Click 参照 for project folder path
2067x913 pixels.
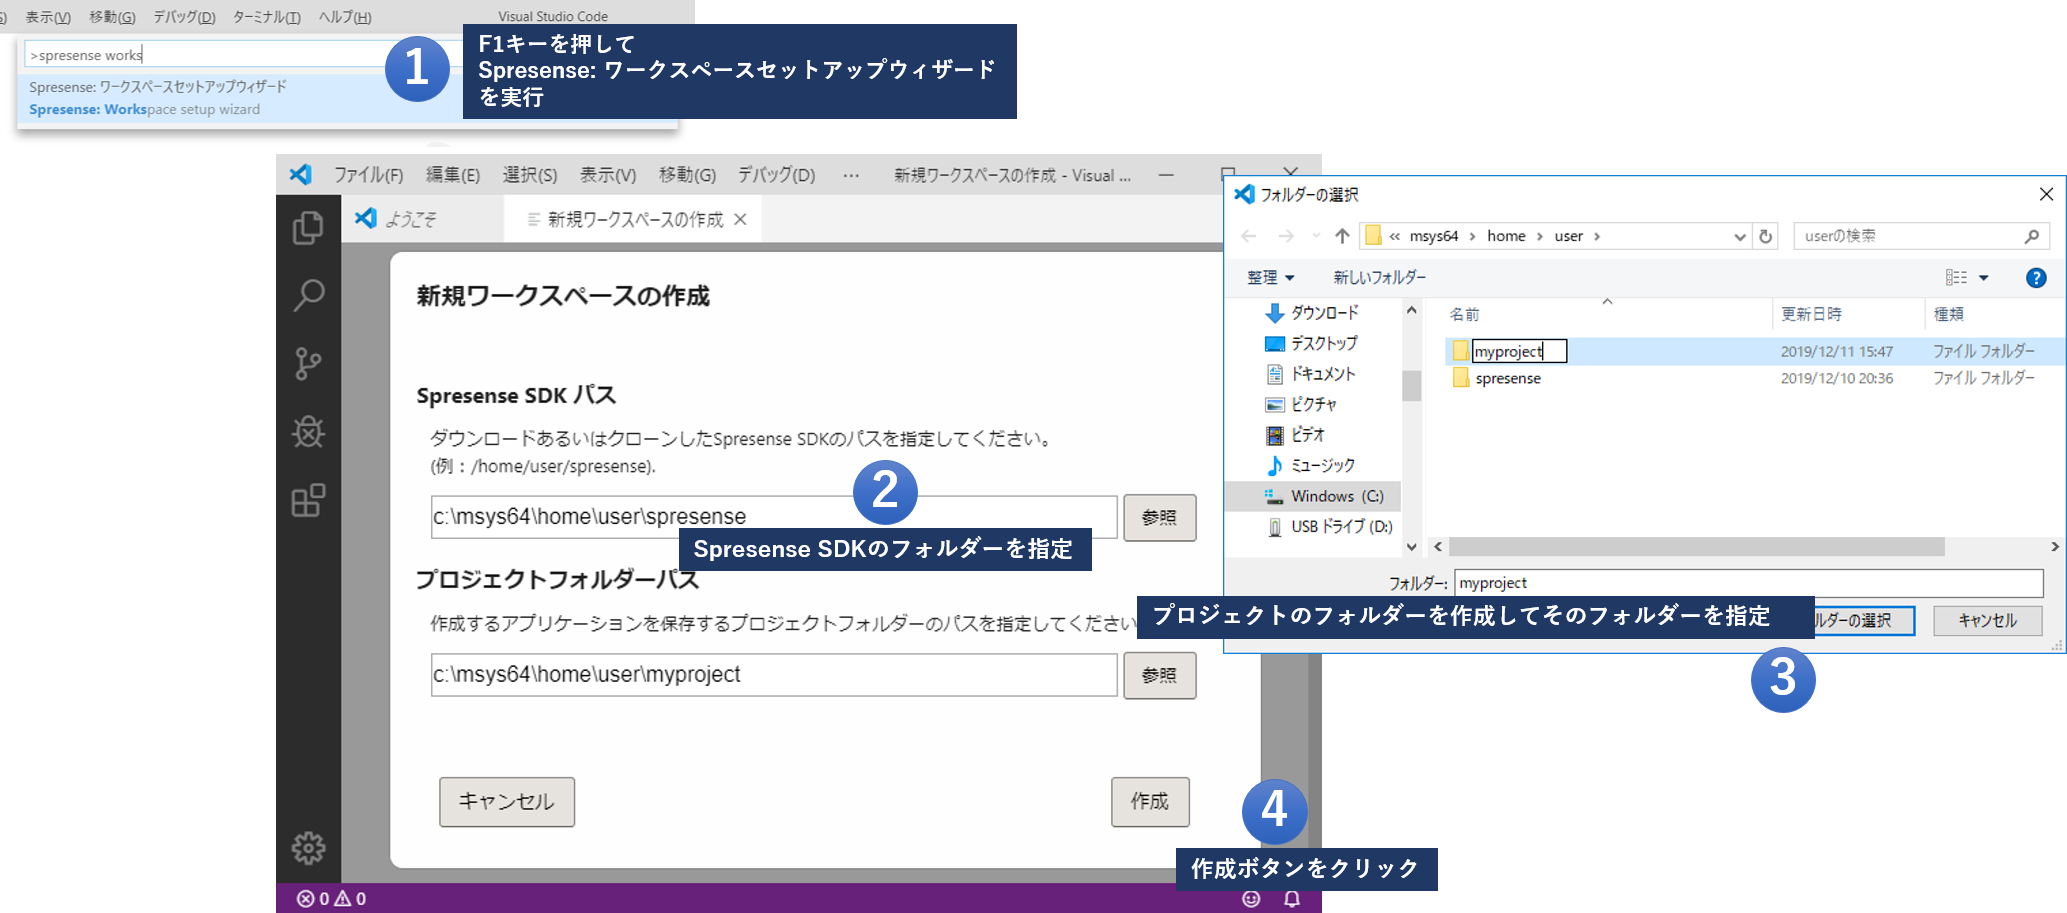(x=1159, y=675)
